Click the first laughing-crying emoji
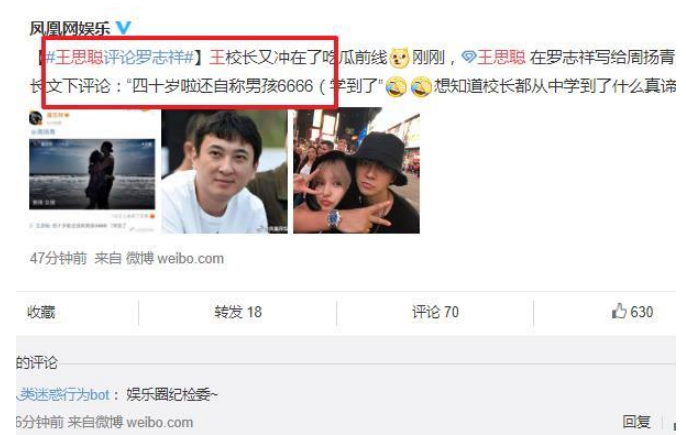This screenshot has height=435, width=686. [x=395, y=86]
